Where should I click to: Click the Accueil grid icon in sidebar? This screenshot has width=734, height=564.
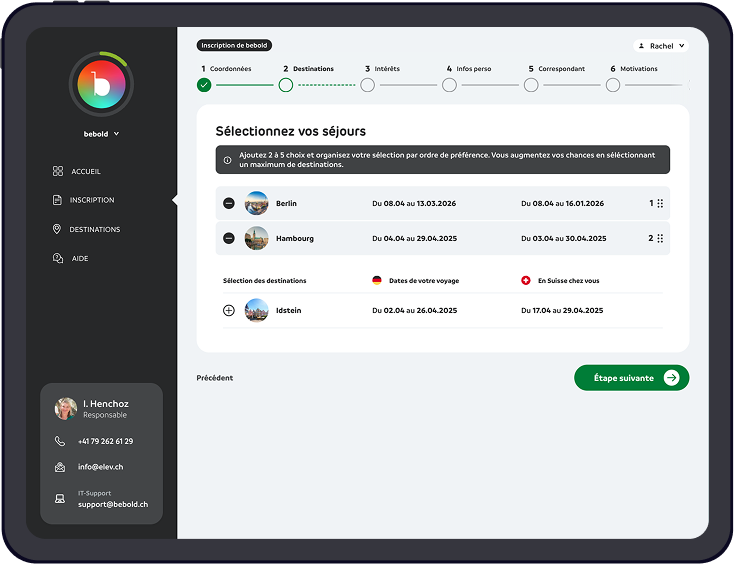(x=58, y=171)
